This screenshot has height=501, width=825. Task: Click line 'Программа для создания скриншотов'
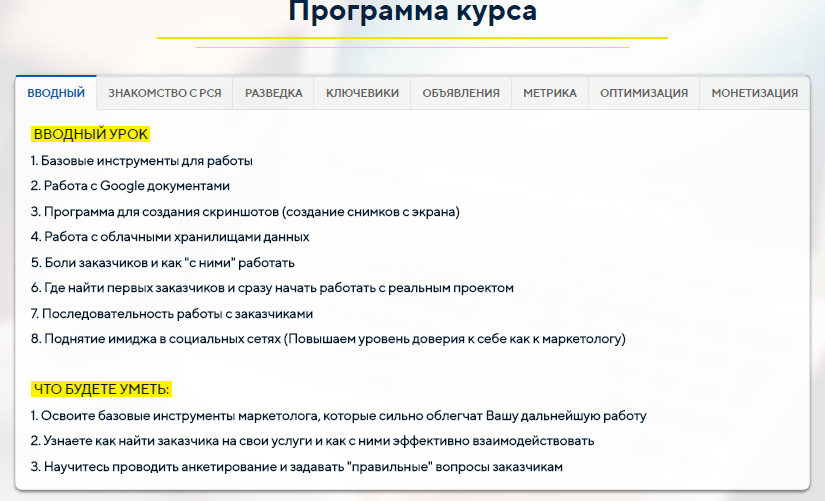(x=245, y=212)
